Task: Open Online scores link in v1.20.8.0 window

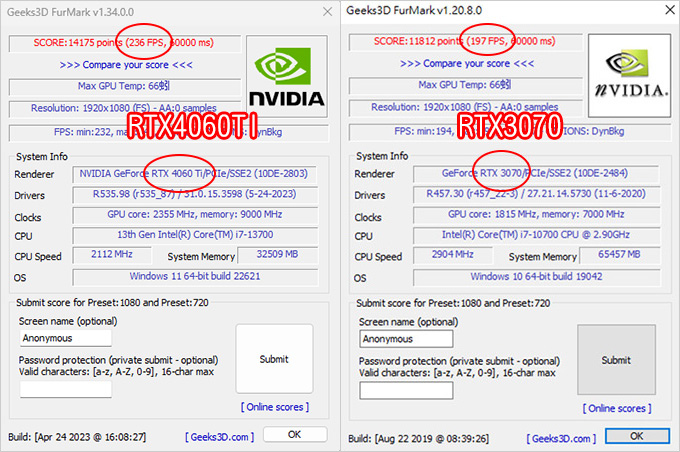Action: [617, 408]
